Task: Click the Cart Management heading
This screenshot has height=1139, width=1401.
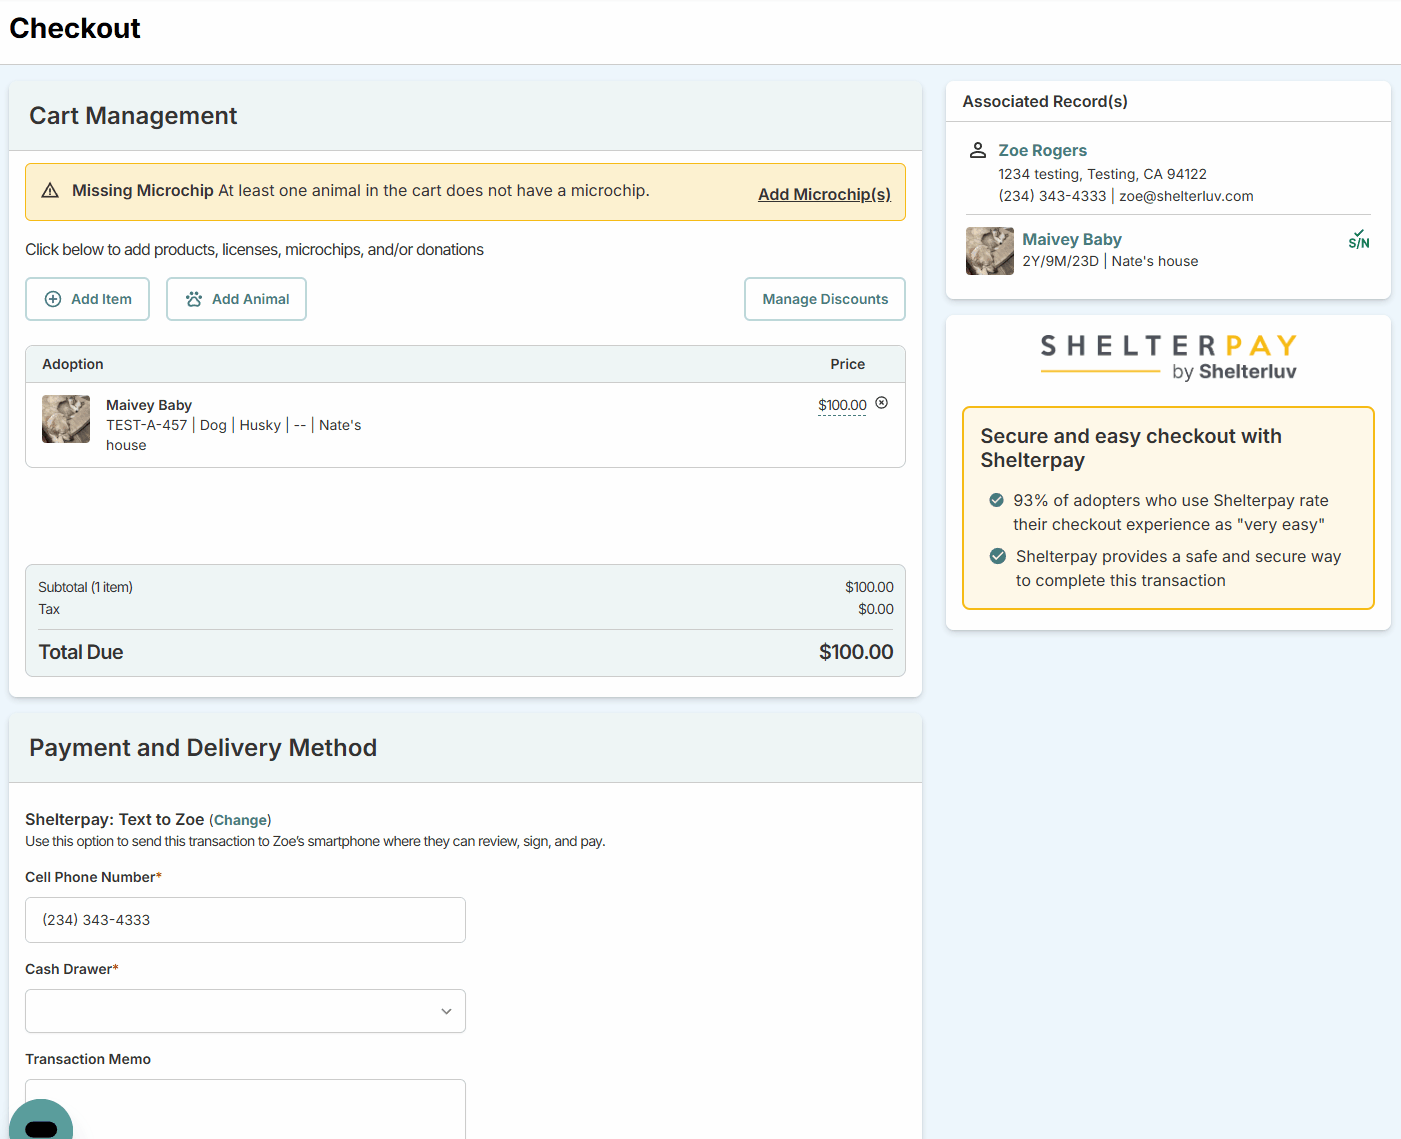Action: click(x=133, y=116)
